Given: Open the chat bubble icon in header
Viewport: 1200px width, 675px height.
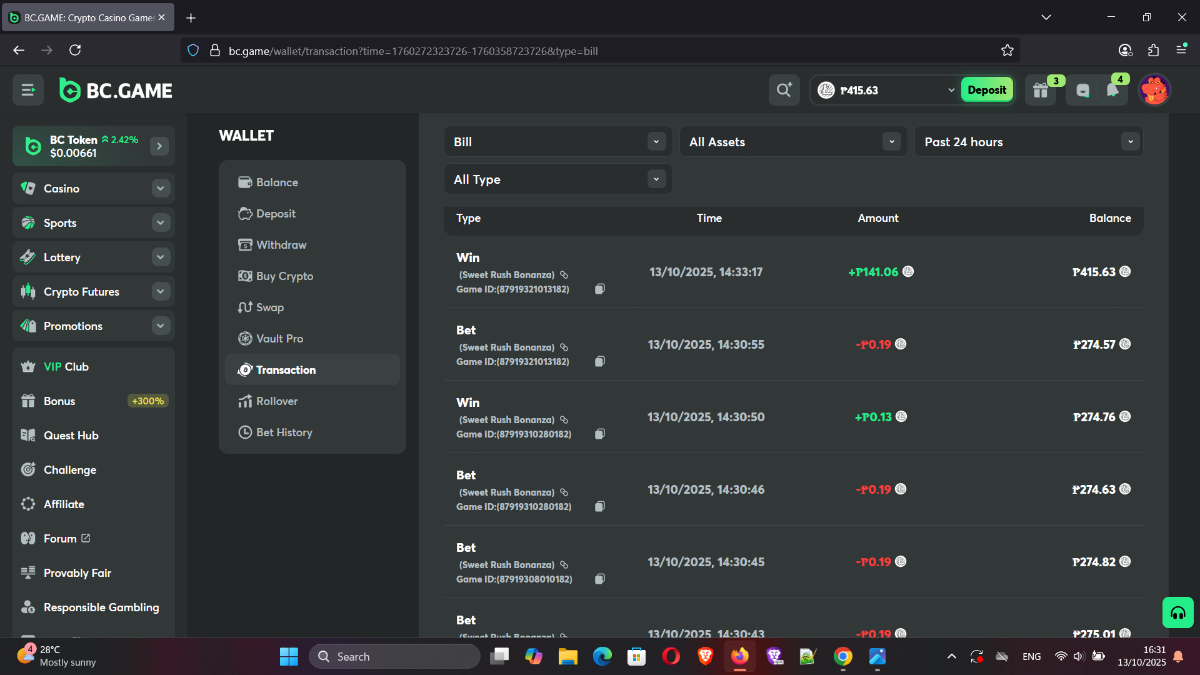Looking at the screenshot, I should point(1081,90).
